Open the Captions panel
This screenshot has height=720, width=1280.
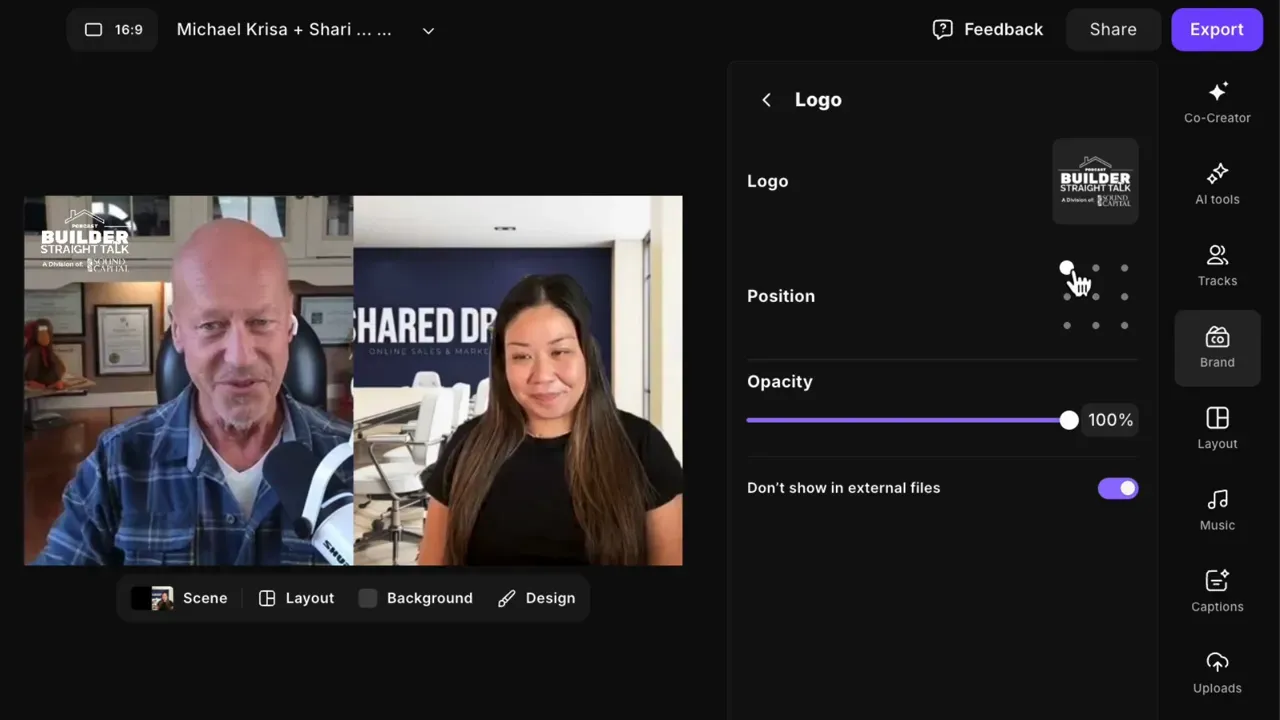[x=1217, y=591]
